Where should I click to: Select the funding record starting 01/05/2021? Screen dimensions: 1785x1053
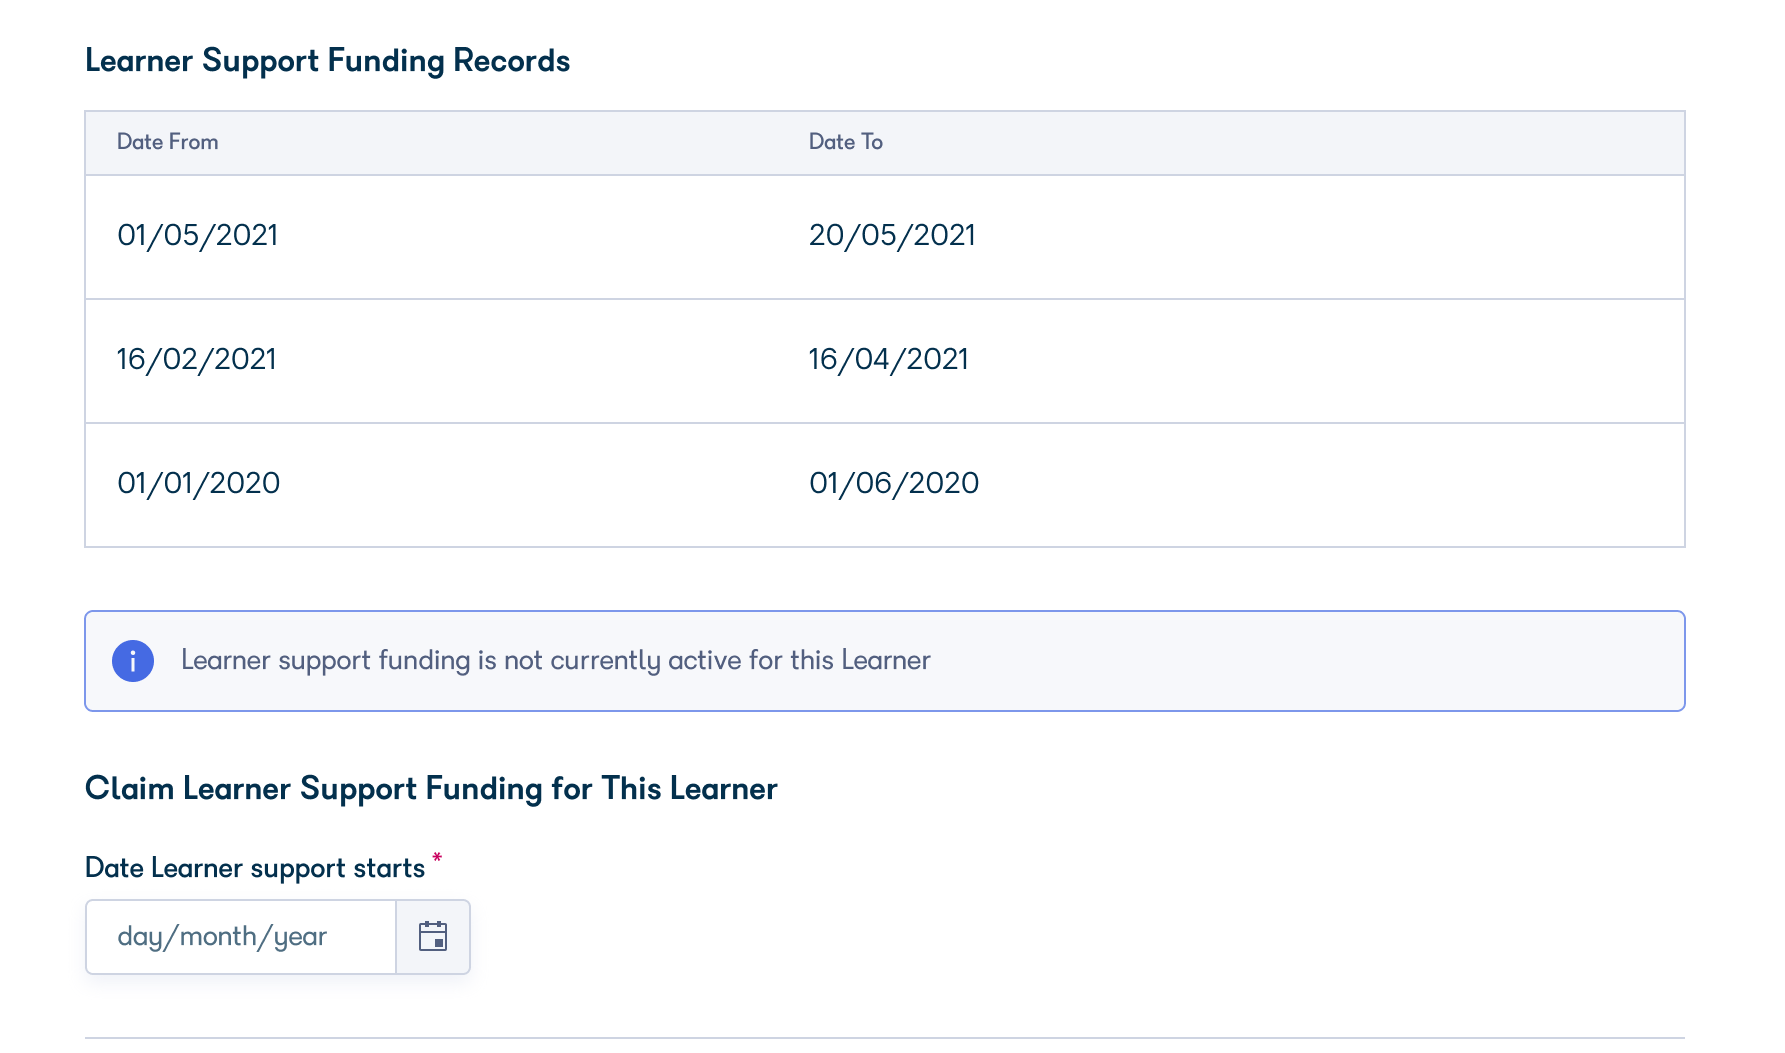click(x=197, y=236)
